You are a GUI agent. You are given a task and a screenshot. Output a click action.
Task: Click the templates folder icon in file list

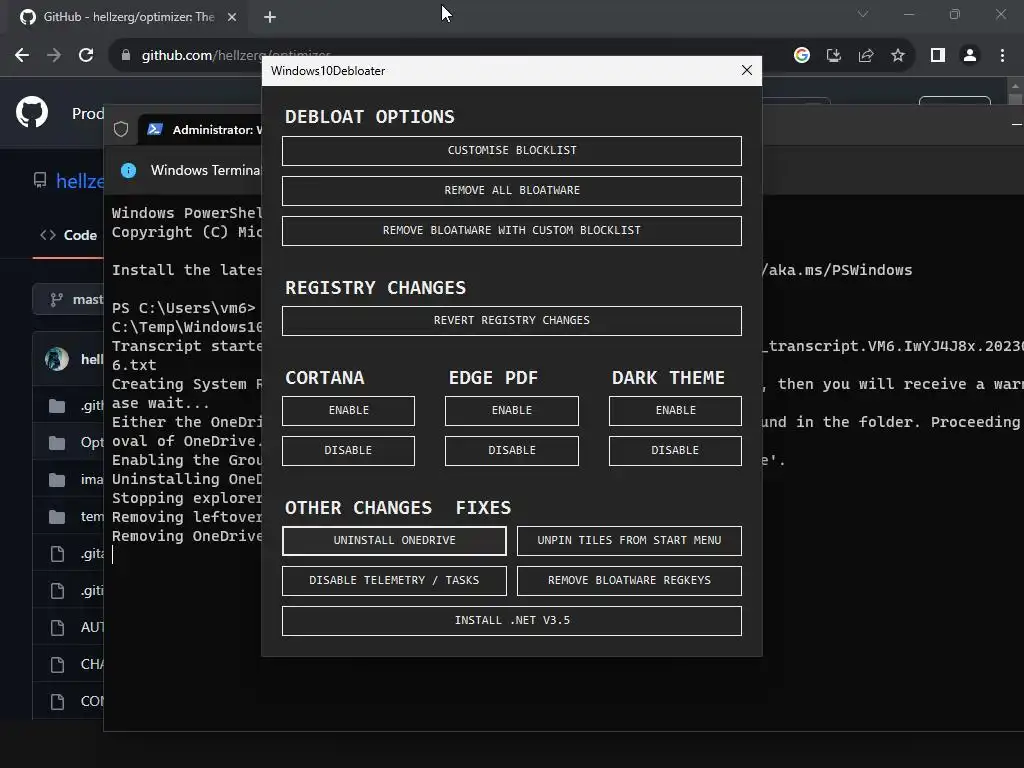(57, 517)
